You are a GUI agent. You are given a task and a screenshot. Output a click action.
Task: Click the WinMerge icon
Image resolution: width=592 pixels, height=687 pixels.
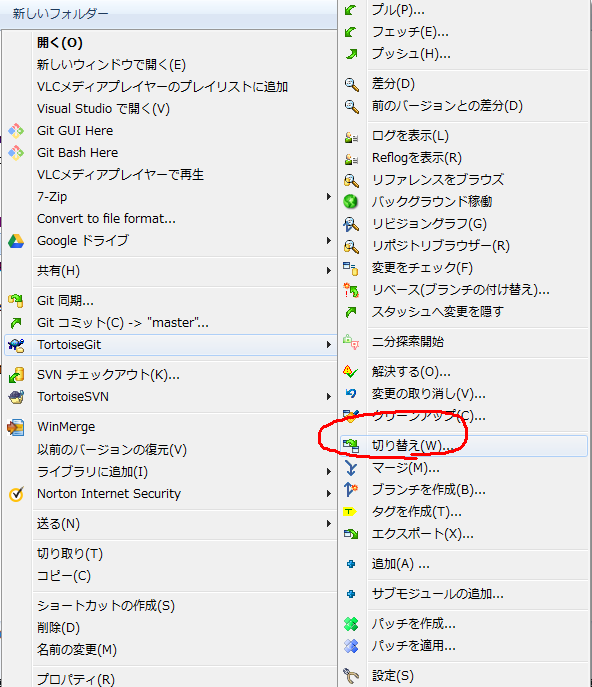click(16, 427)
